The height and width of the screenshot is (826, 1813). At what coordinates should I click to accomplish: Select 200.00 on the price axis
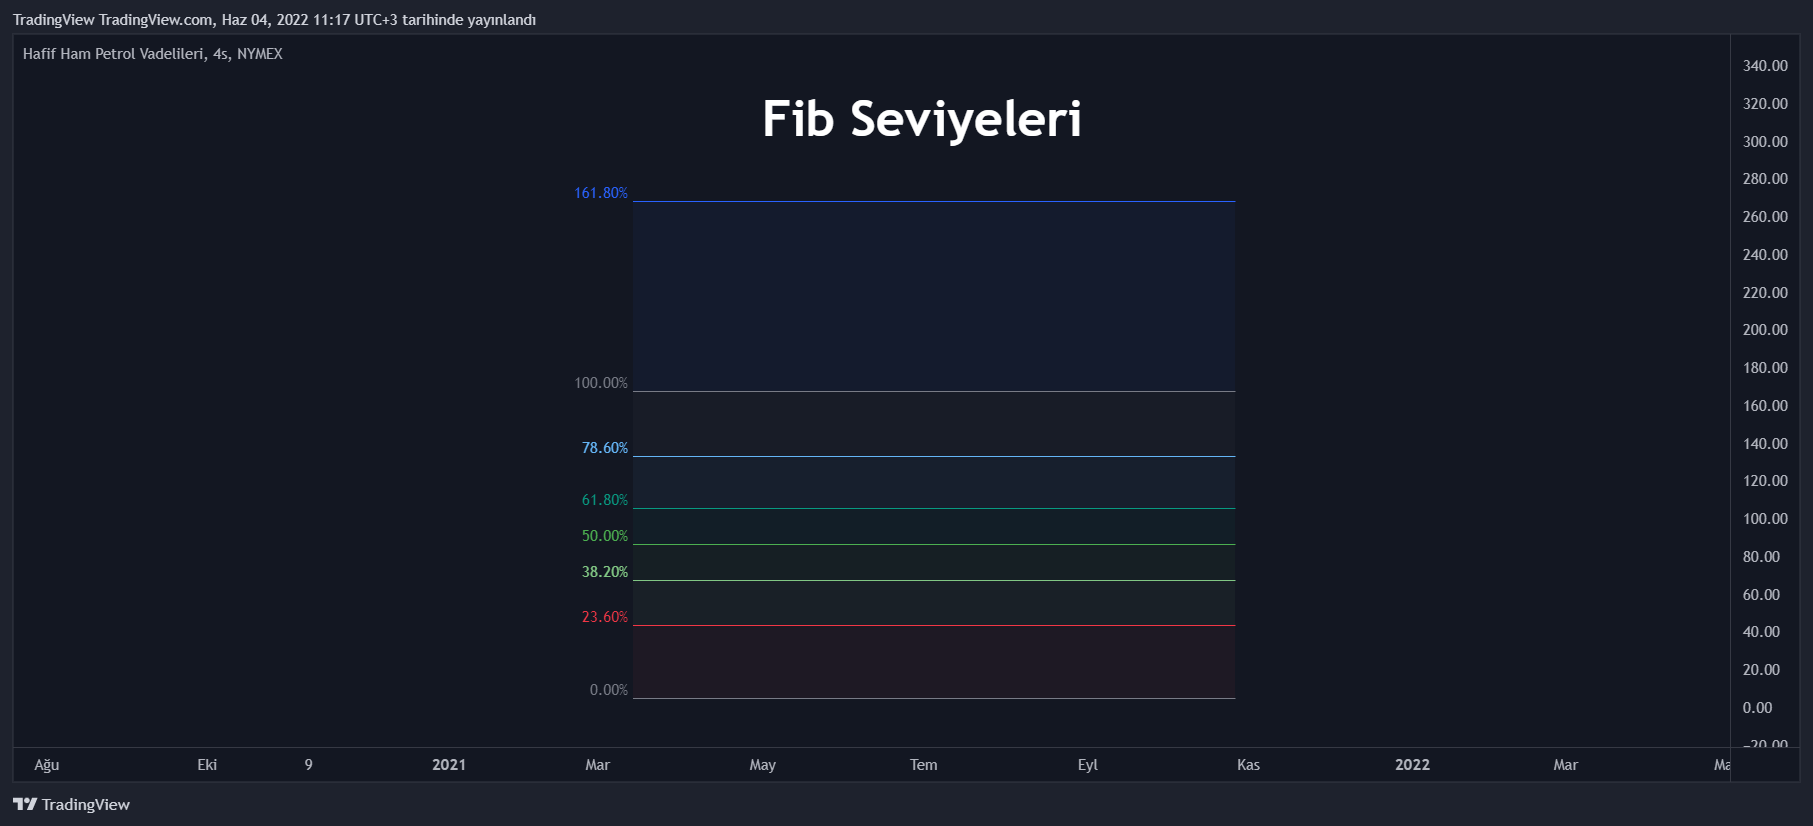click(1765, 330)
